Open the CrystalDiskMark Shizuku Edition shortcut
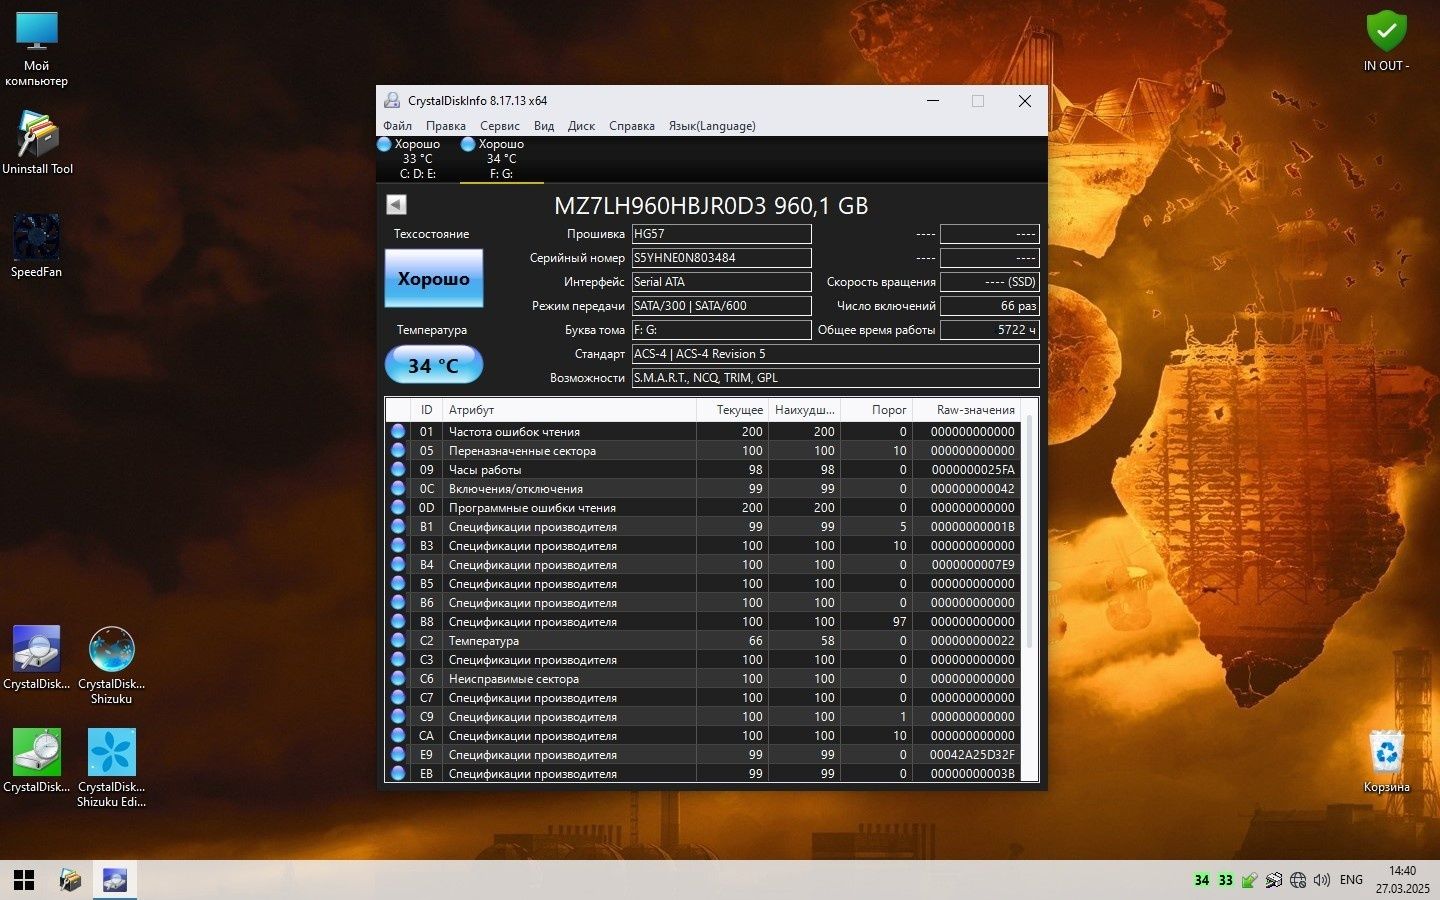 (x=111, y=768)
